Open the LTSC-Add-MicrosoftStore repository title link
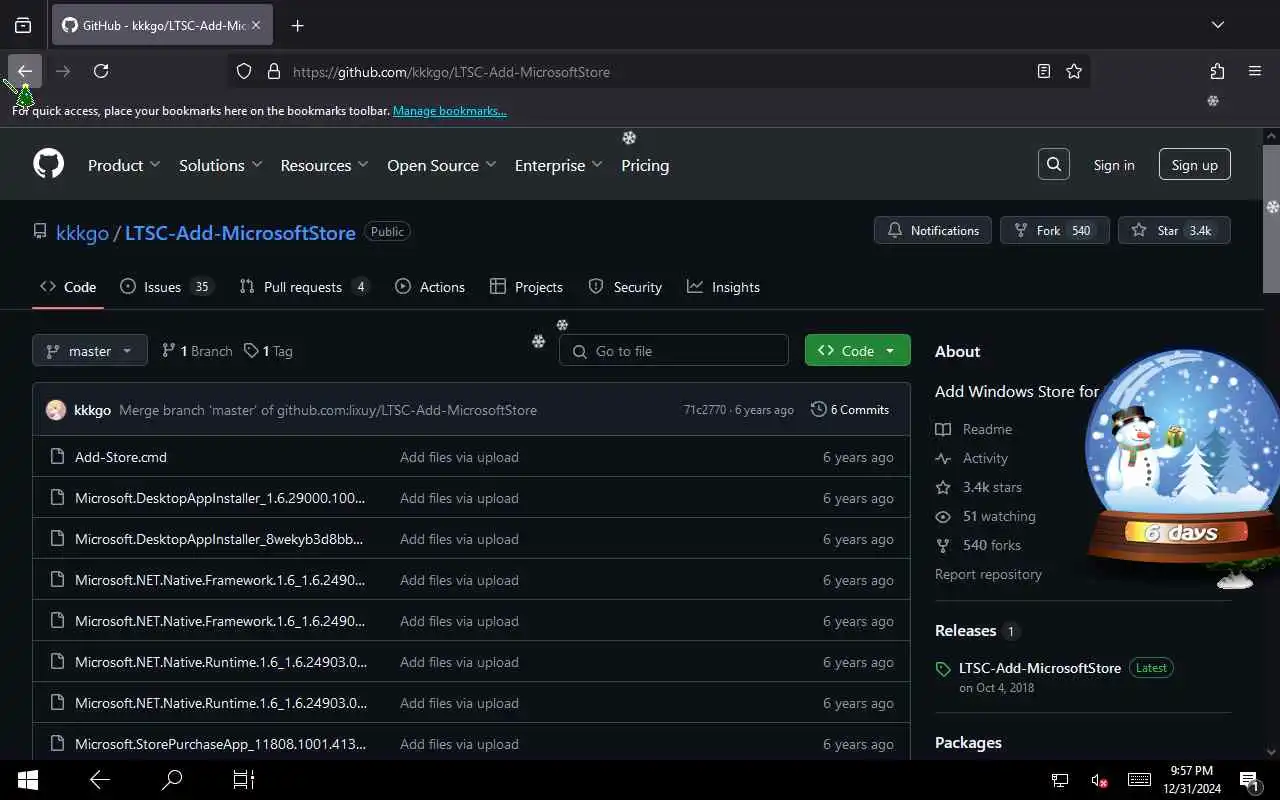1280x800 pixels. tap(240, 232)
